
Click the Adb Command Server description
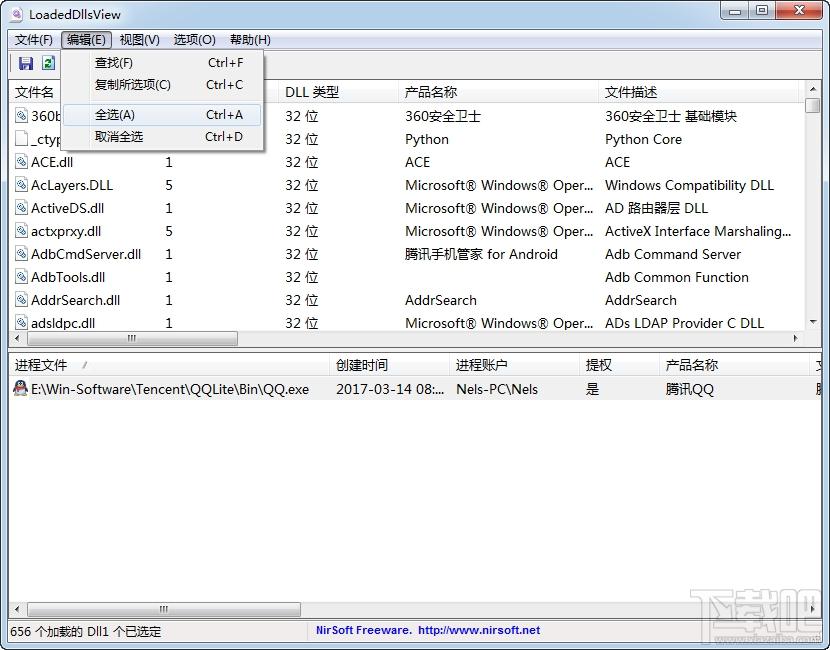pyautogui.click(x=673, y=254)
